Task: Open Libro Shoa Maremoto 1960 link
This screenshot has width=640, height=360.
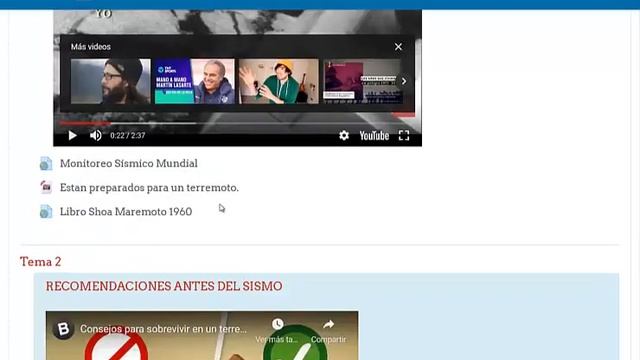Action: (x=126, y=211)
